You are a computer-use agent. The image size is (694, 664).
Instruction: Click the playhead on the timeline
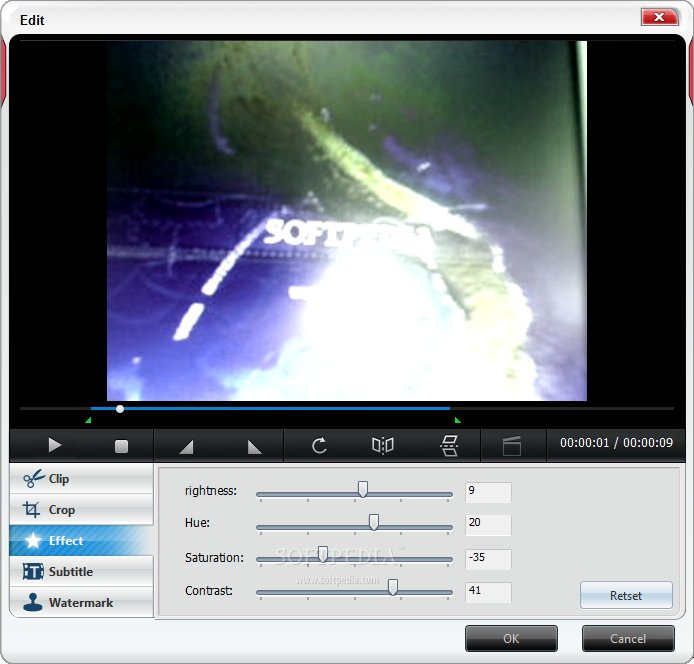tap(120, 409)
